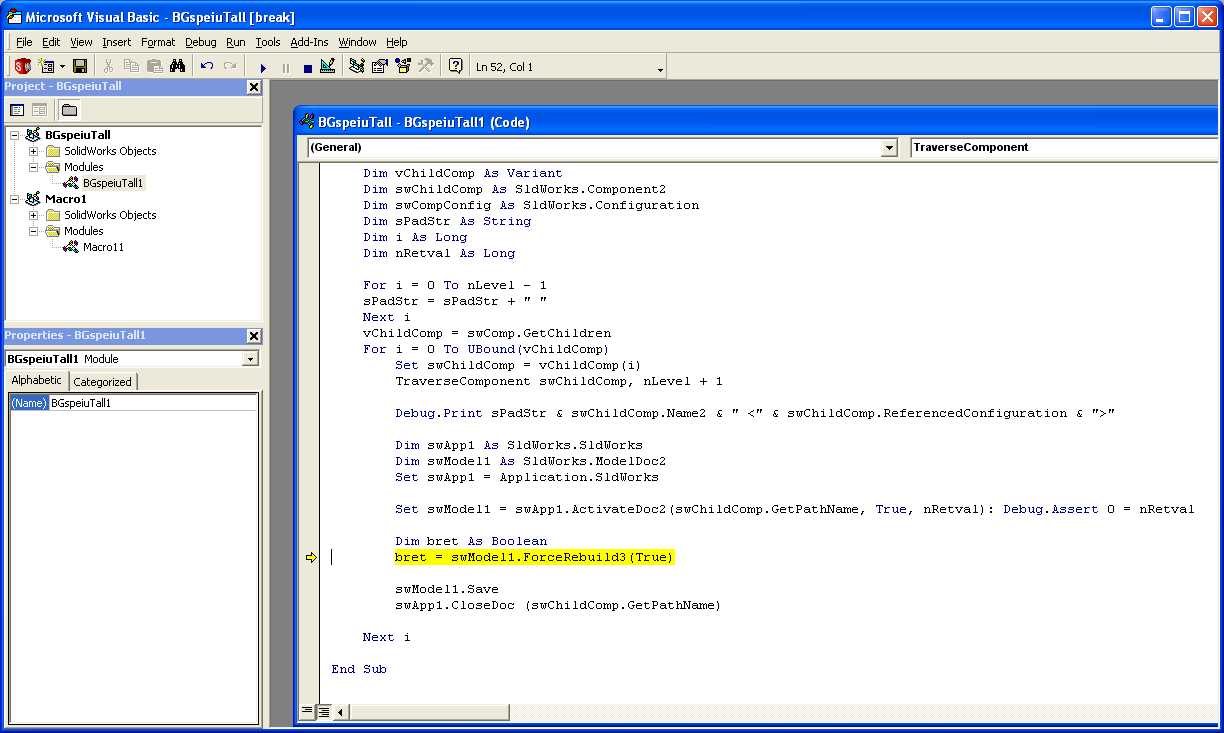Image resolution: width=1224 pixels, height=733 pixels.
Task: Toggle Folders view in Project panel
Action: 69,110
